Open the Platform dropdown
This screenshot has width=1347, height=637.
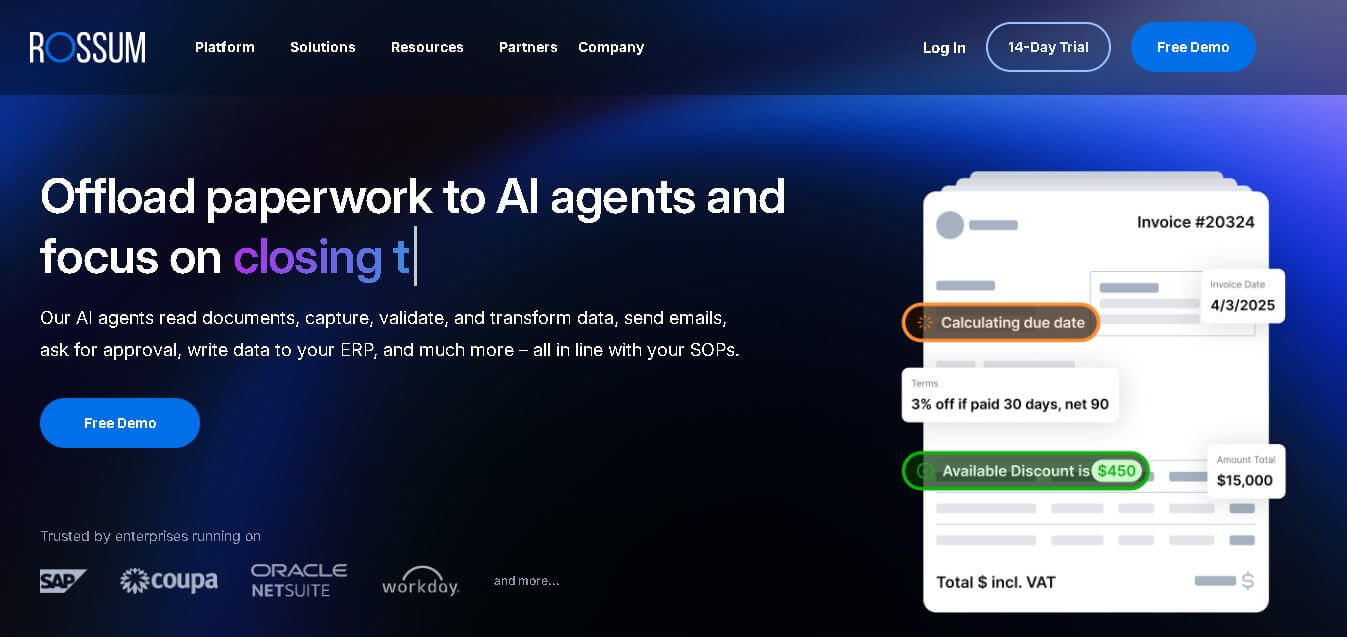pyautogui.click(x=224, y=47)
